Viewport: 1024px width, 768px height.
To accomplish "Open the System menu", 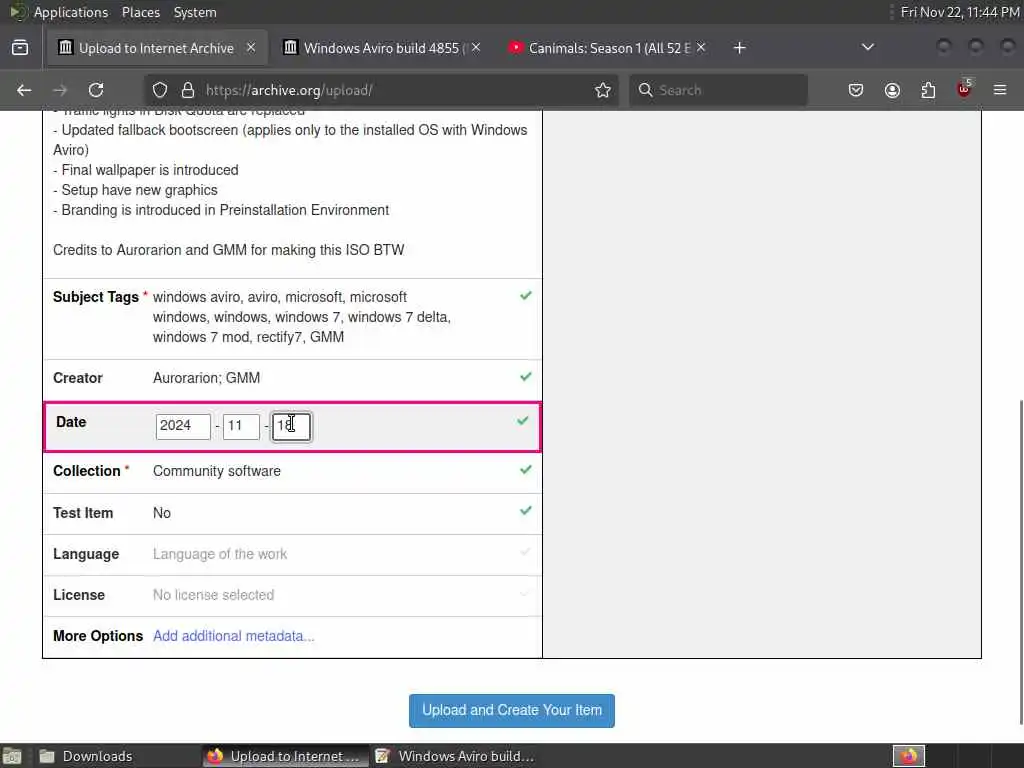I will (x=195, y=12).
